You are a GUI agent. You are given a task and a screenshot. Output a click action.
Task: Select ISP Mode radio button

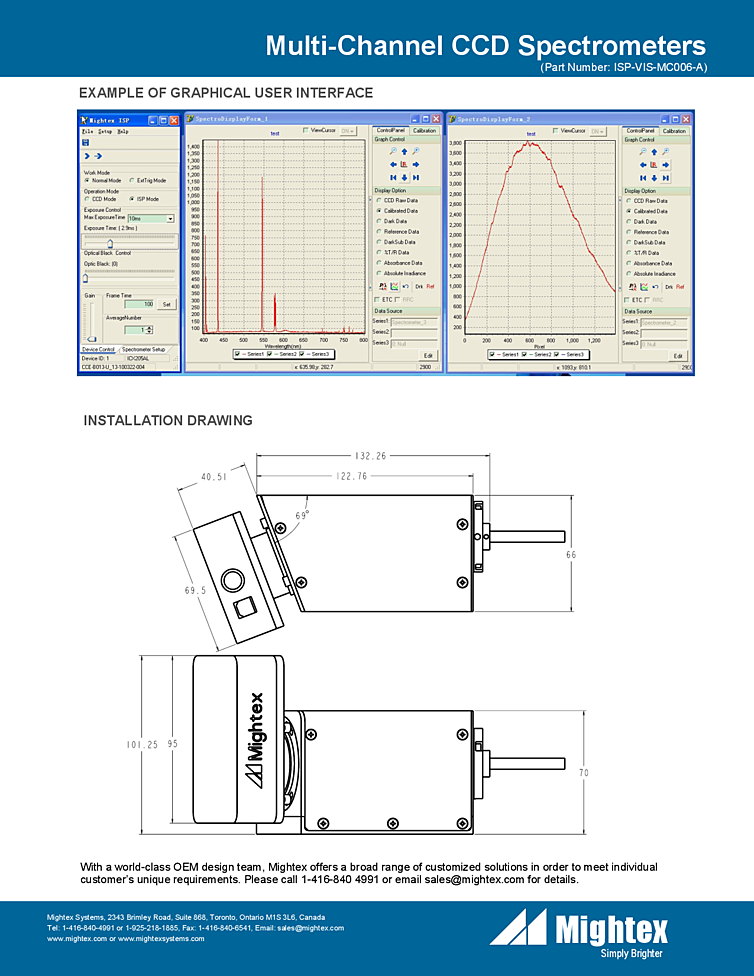tap(131, 199)
